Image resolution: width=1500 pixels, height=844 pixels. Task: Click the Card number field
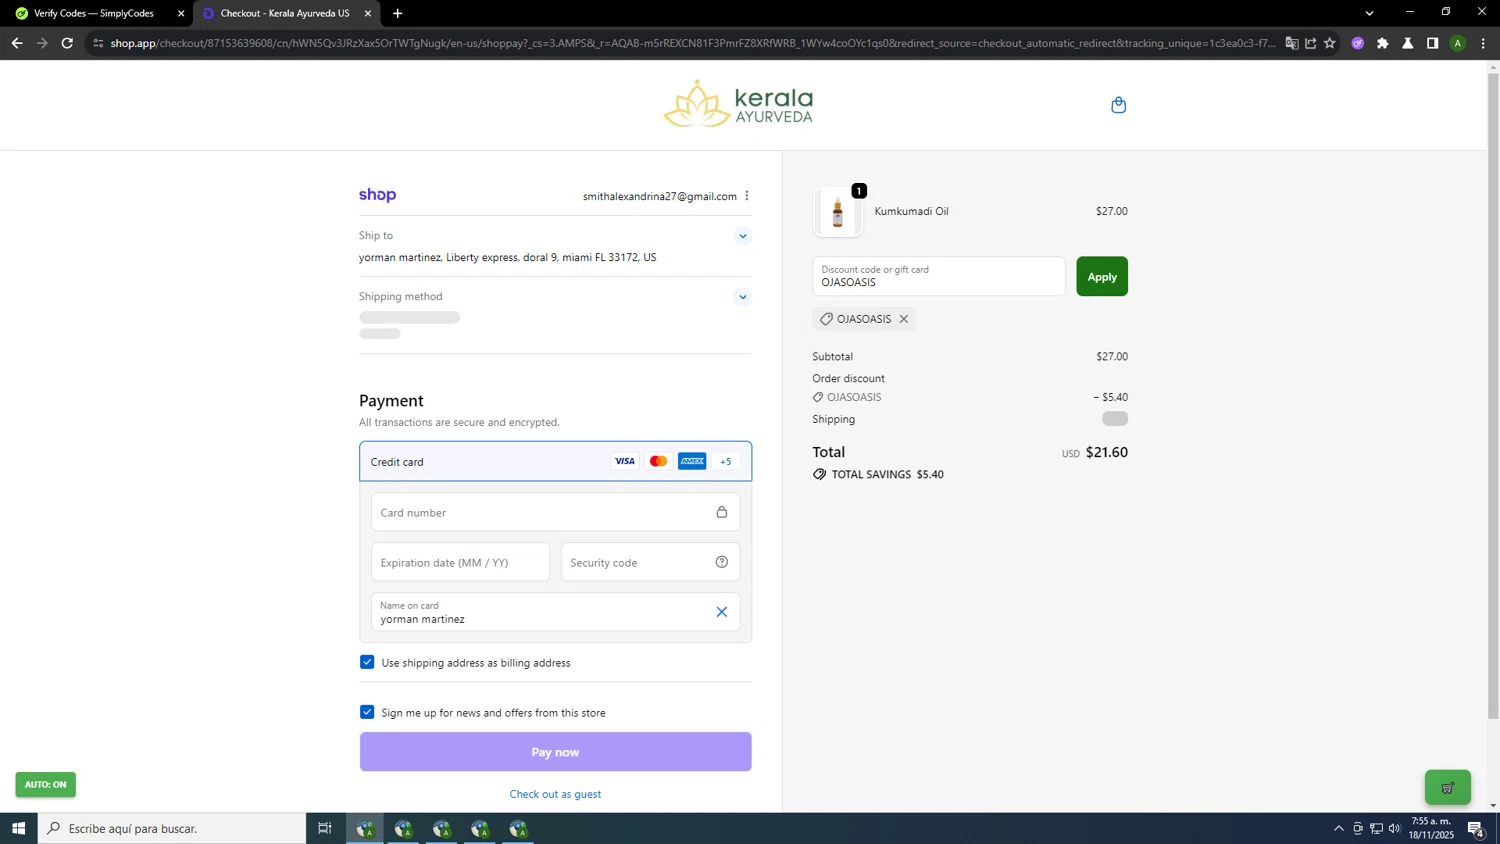(555, 512)
